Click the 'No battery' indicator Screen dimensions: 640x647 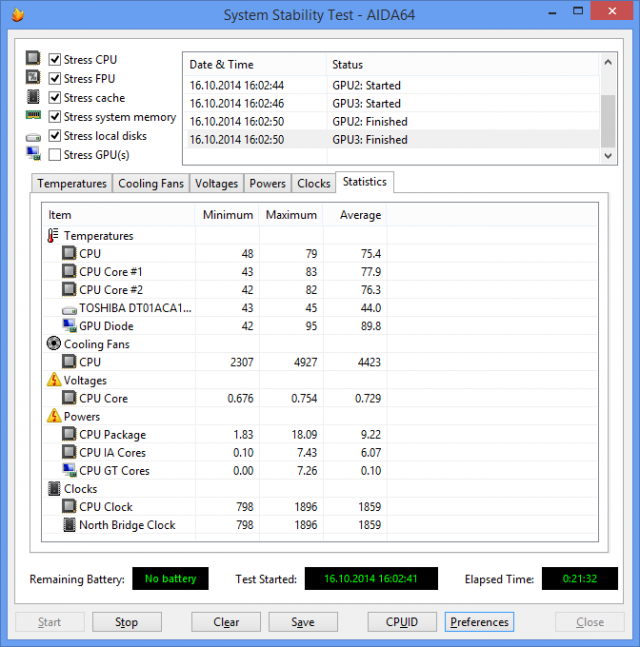click(170, 579)
